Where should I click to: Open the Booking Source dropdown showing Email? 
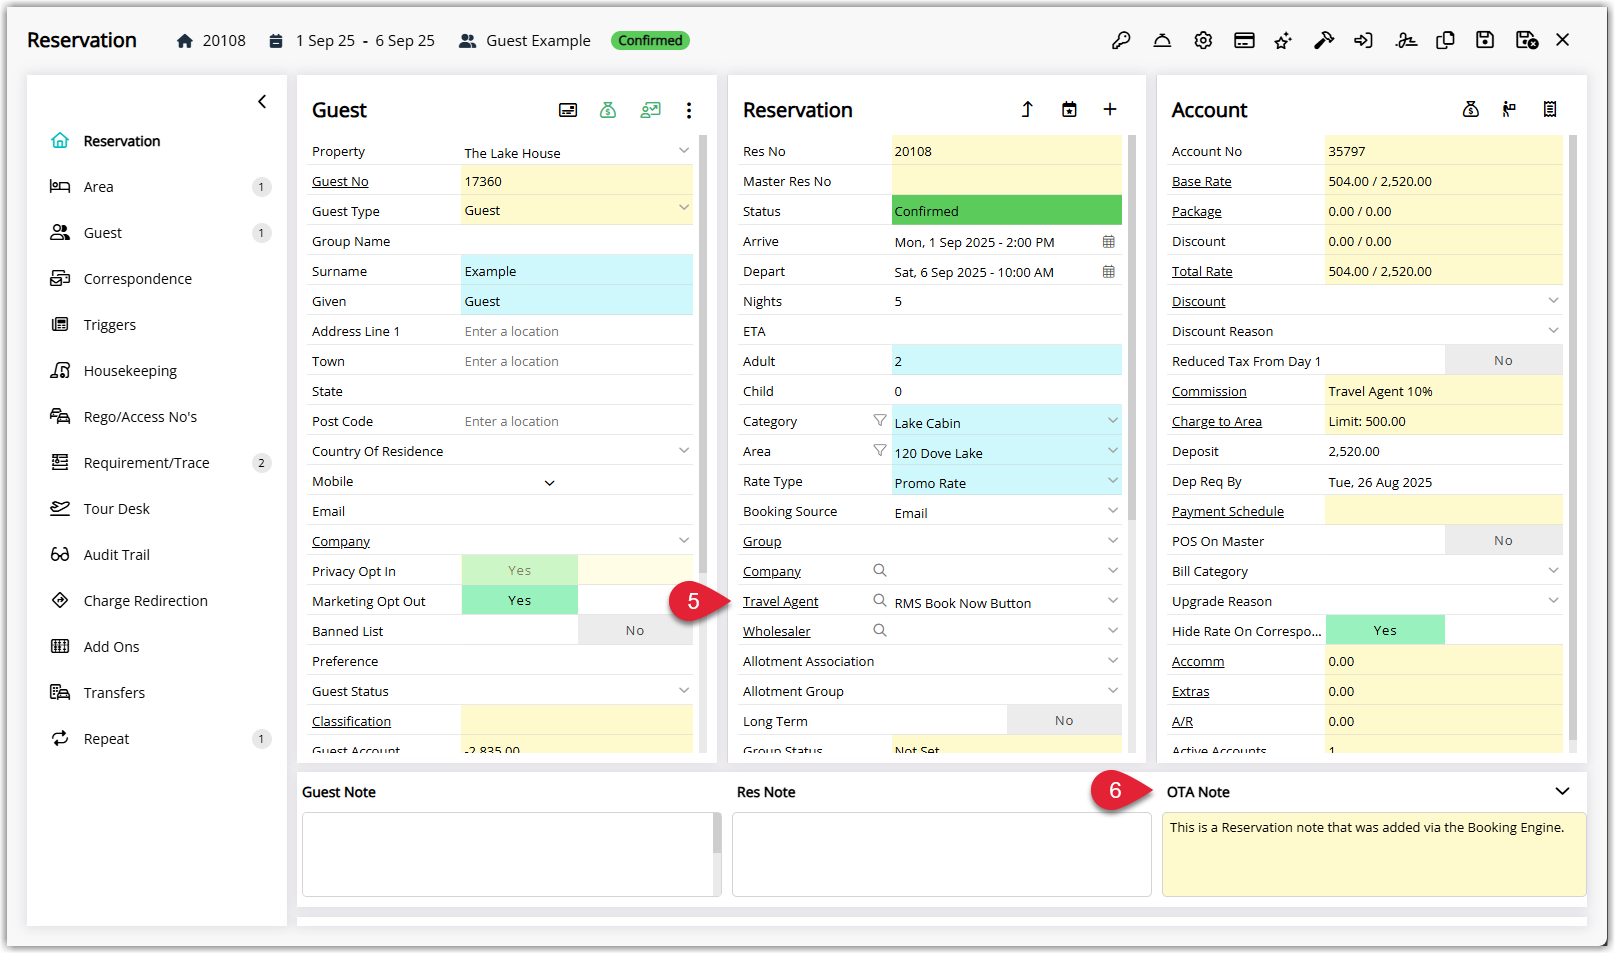[x=1113, y=511]
